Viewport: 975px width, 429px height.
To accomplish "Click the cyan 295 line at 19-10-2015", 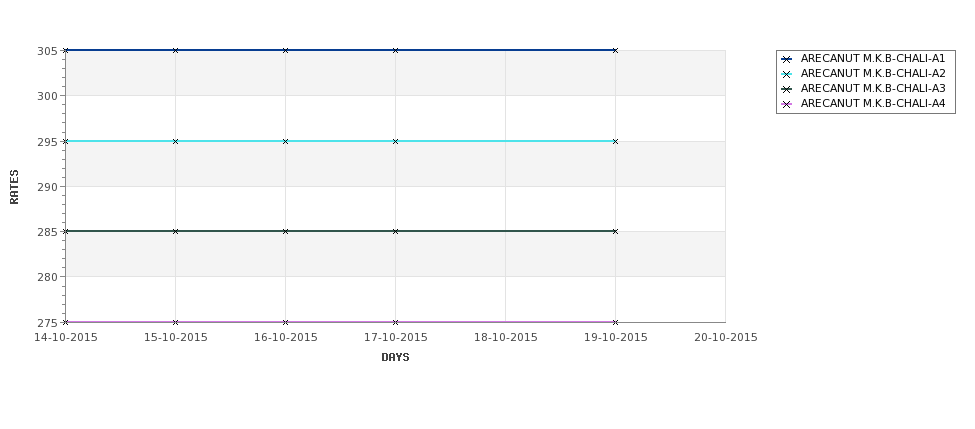I will (x=615, y=141).
